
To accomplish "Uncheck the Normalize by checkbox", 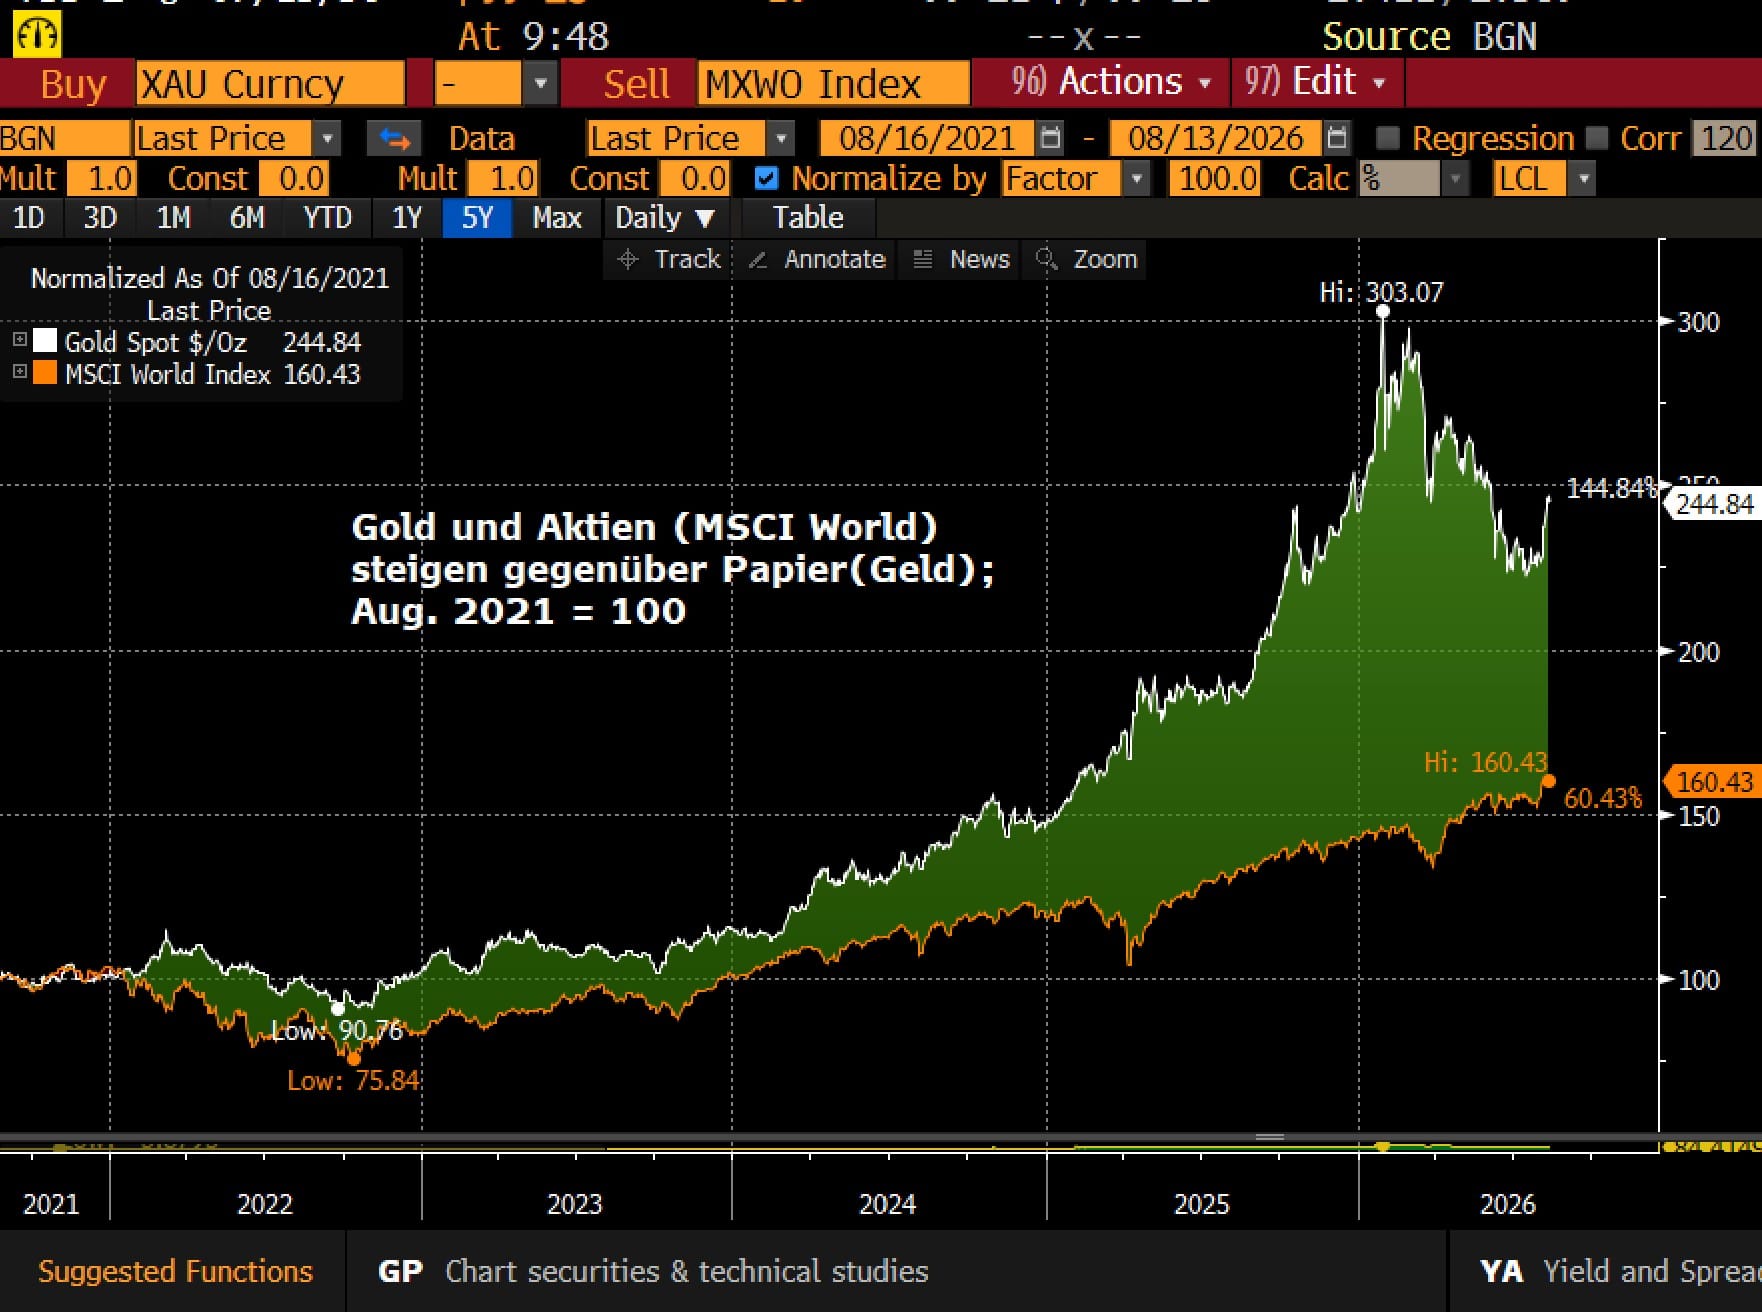I will click(x=767, y=179).
